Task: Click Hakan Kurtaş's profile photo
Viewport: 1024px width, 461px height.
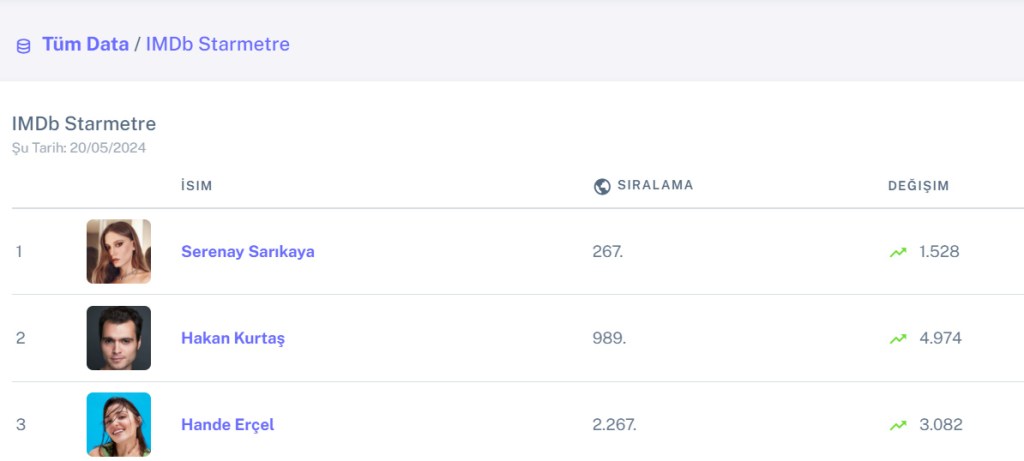Action: [118, 338]
